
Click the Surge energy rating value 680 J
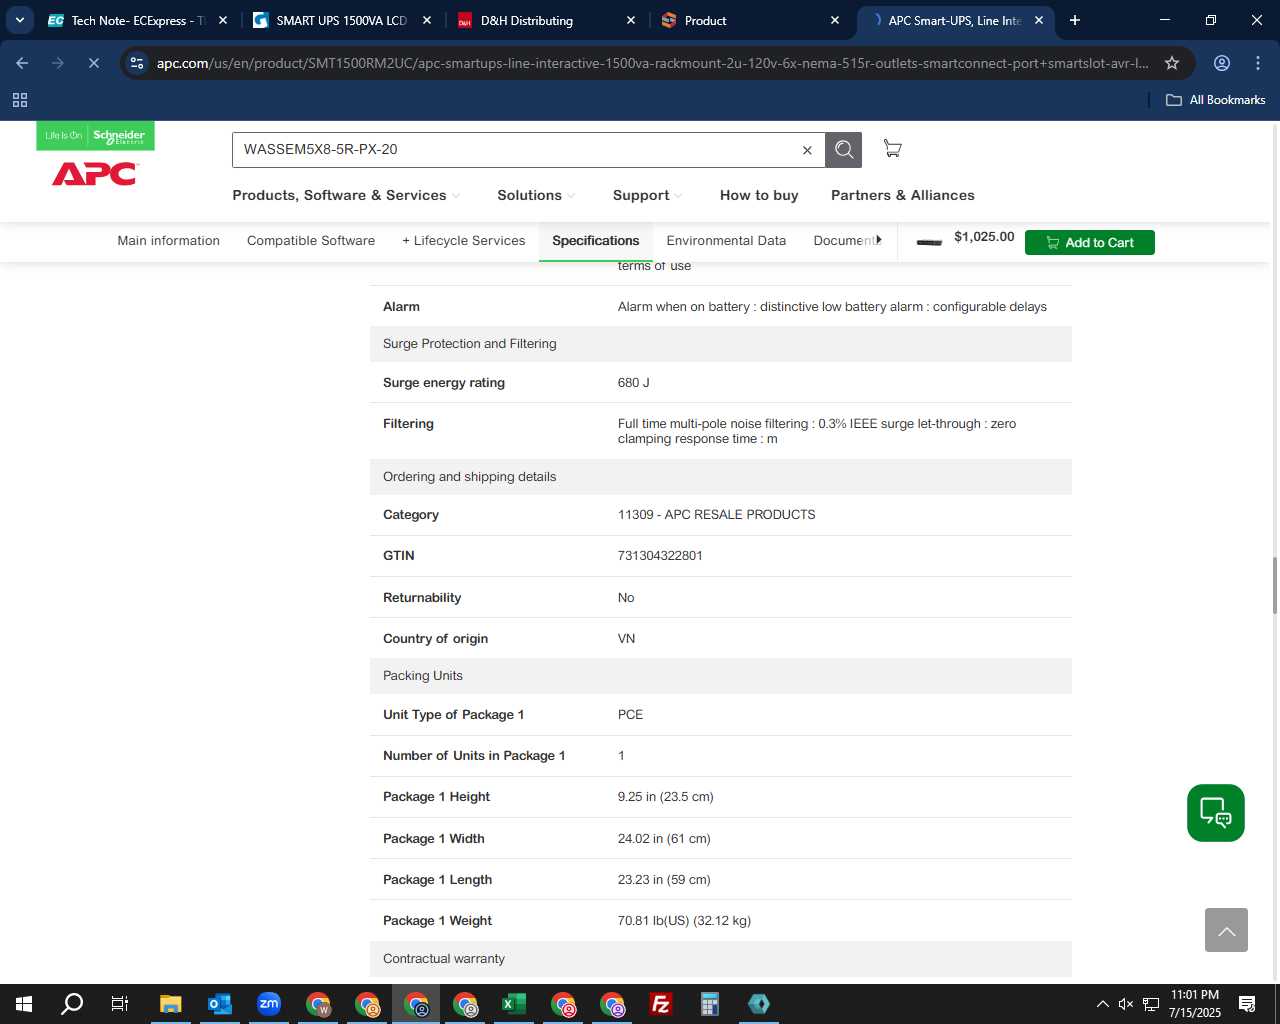click(634, 383)
